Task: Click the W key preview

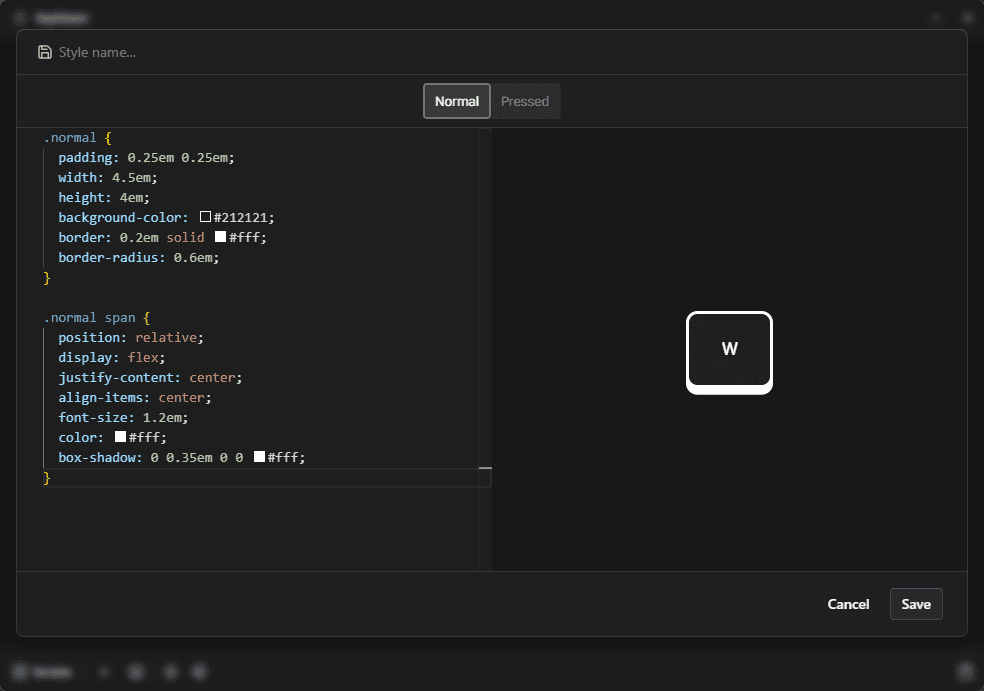Action: click(729, 350)
